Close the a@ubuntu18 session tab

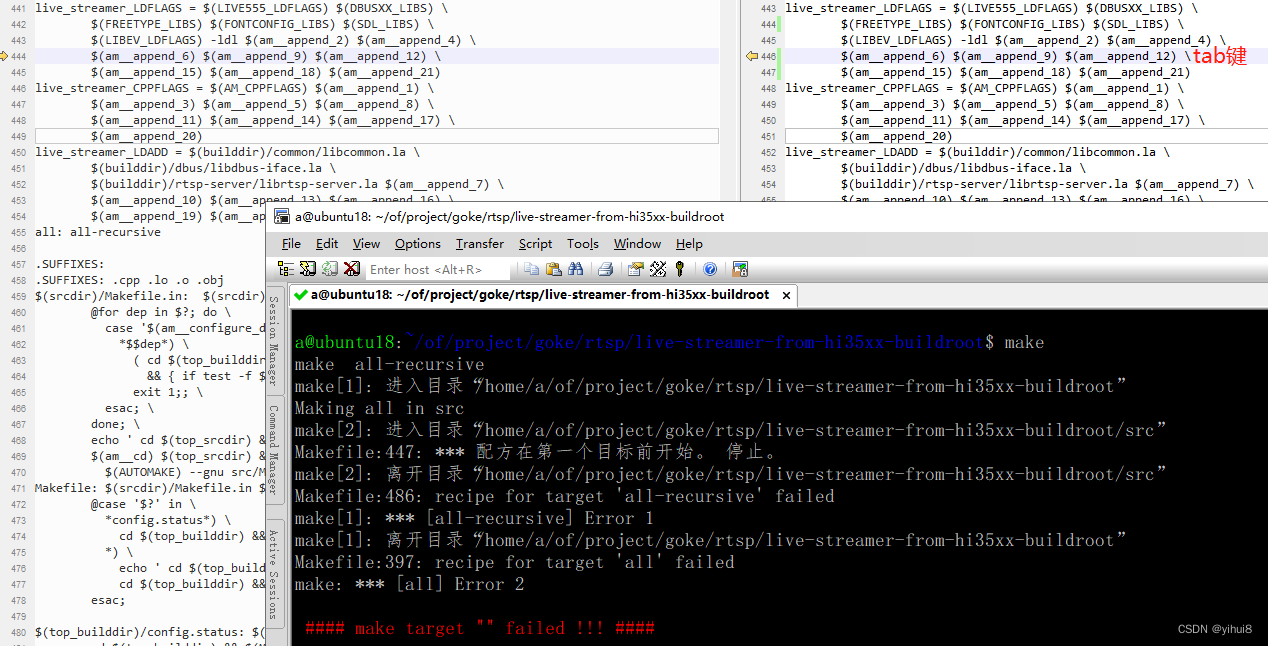coord(786,295)
